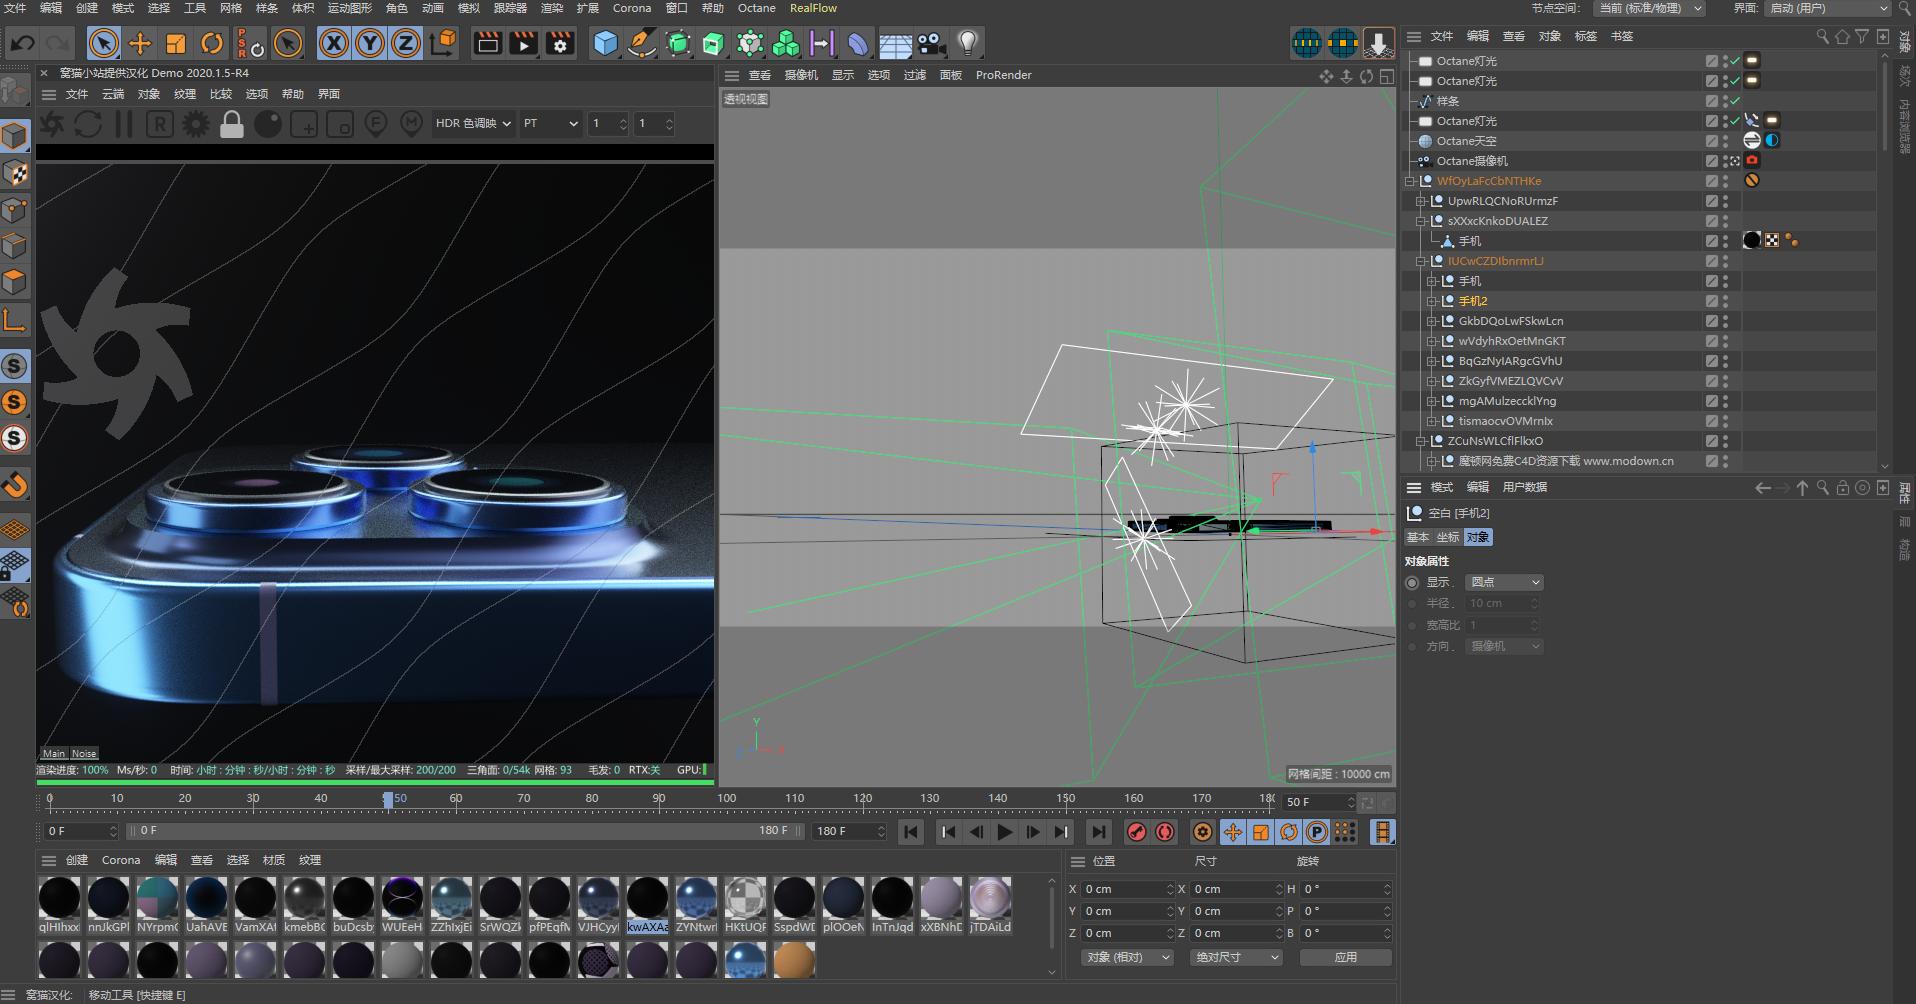Screen dimensions: 1916x1004
Task: Pick material with the M marker icon
Action: tap(411, 124)
